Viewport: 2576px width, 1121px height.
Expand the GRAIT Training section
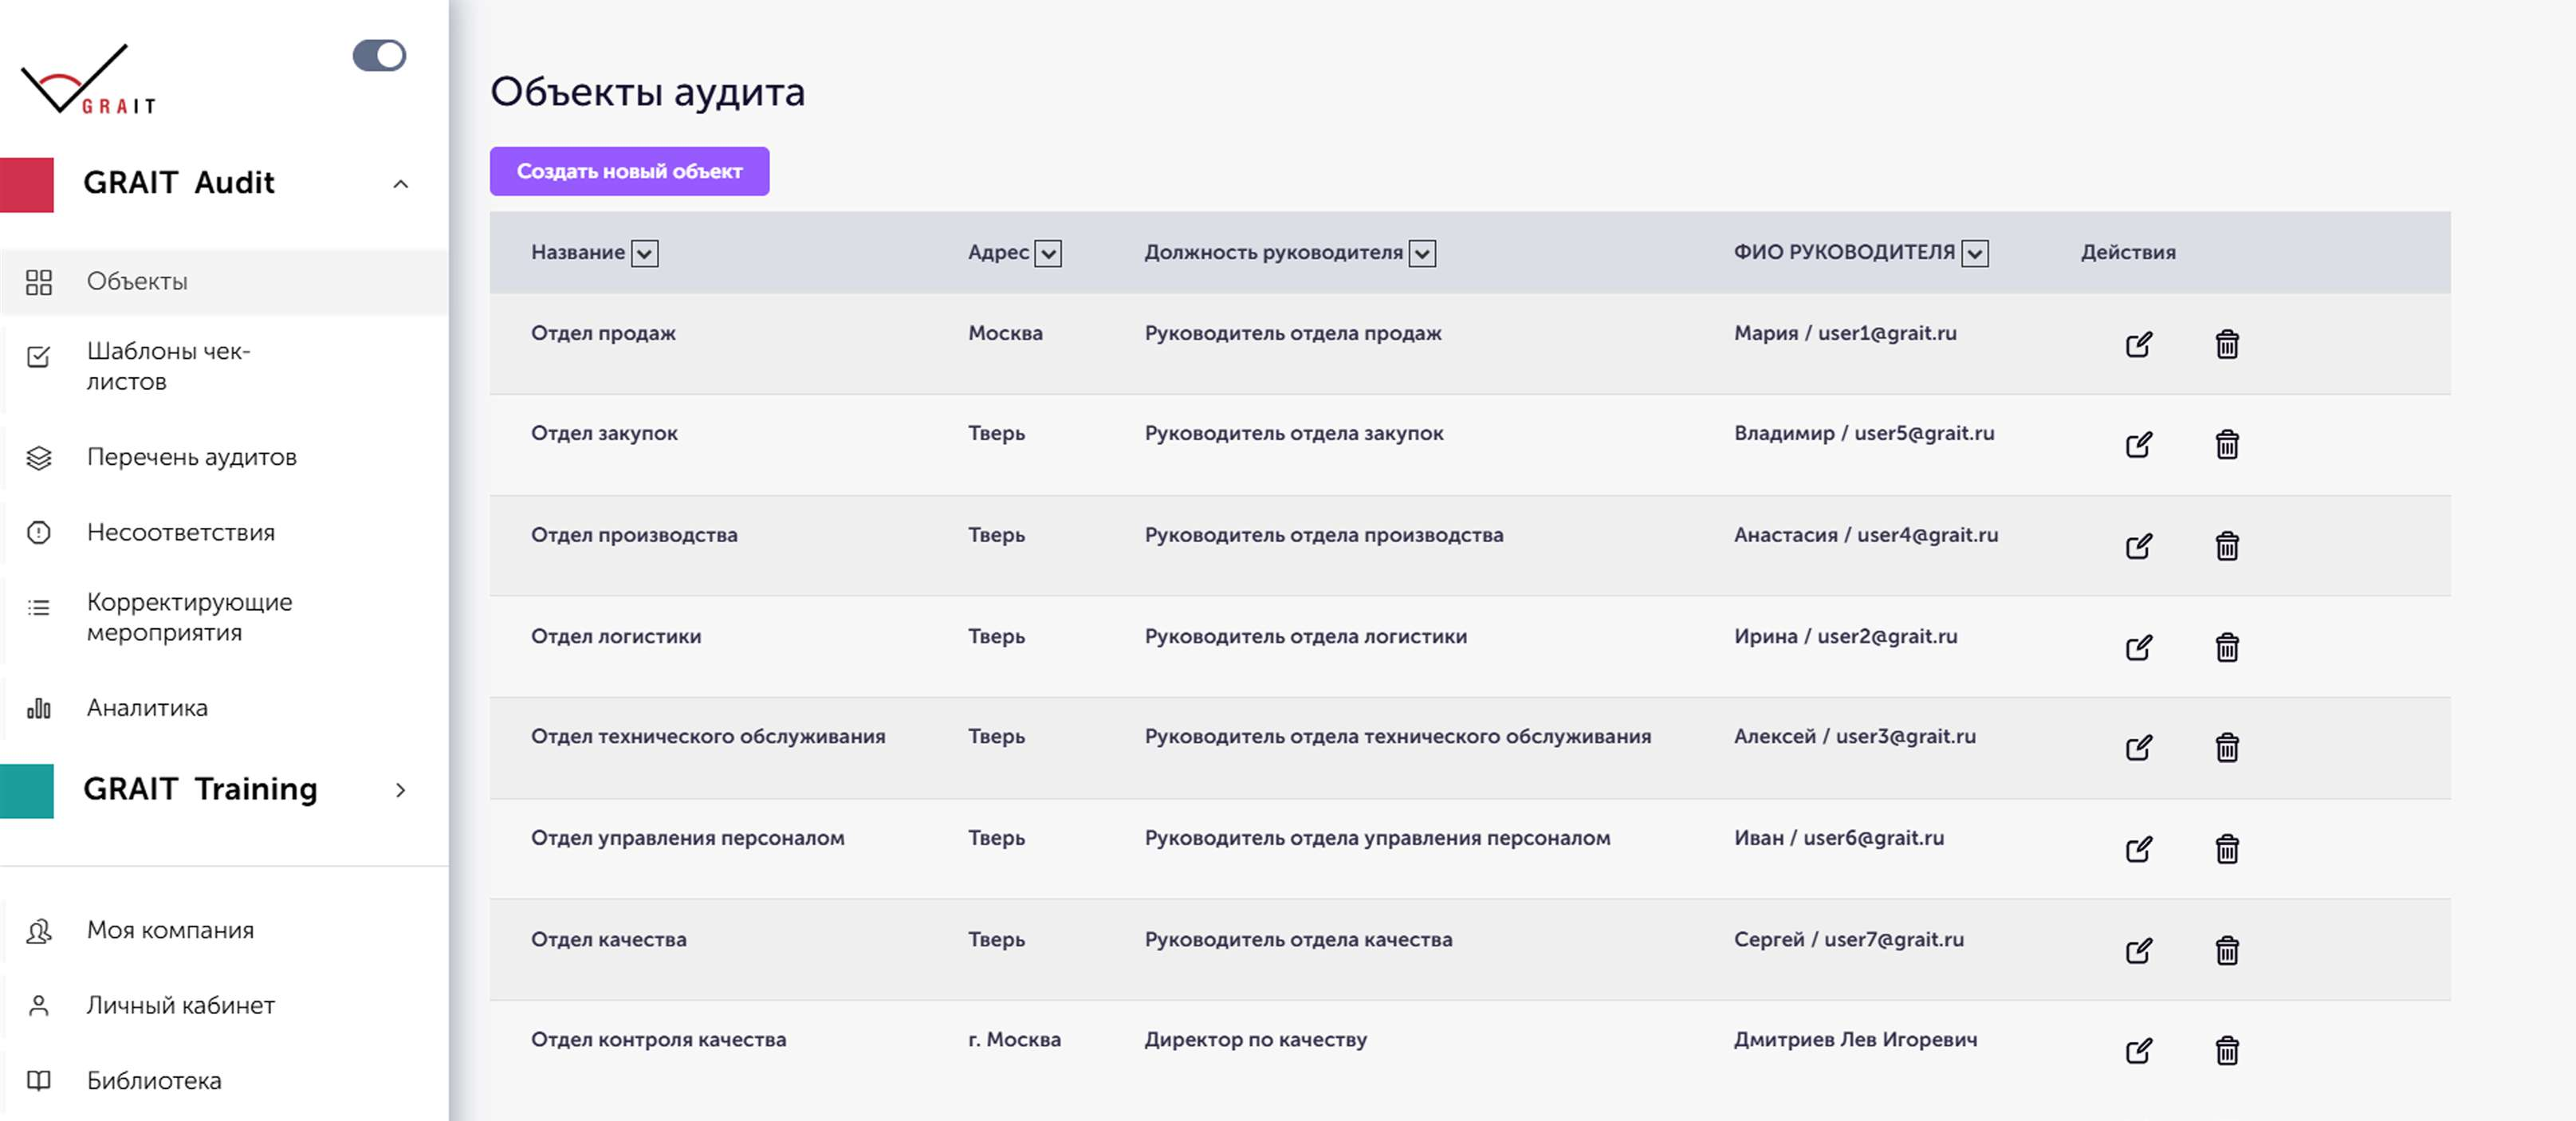coord(400,790)
